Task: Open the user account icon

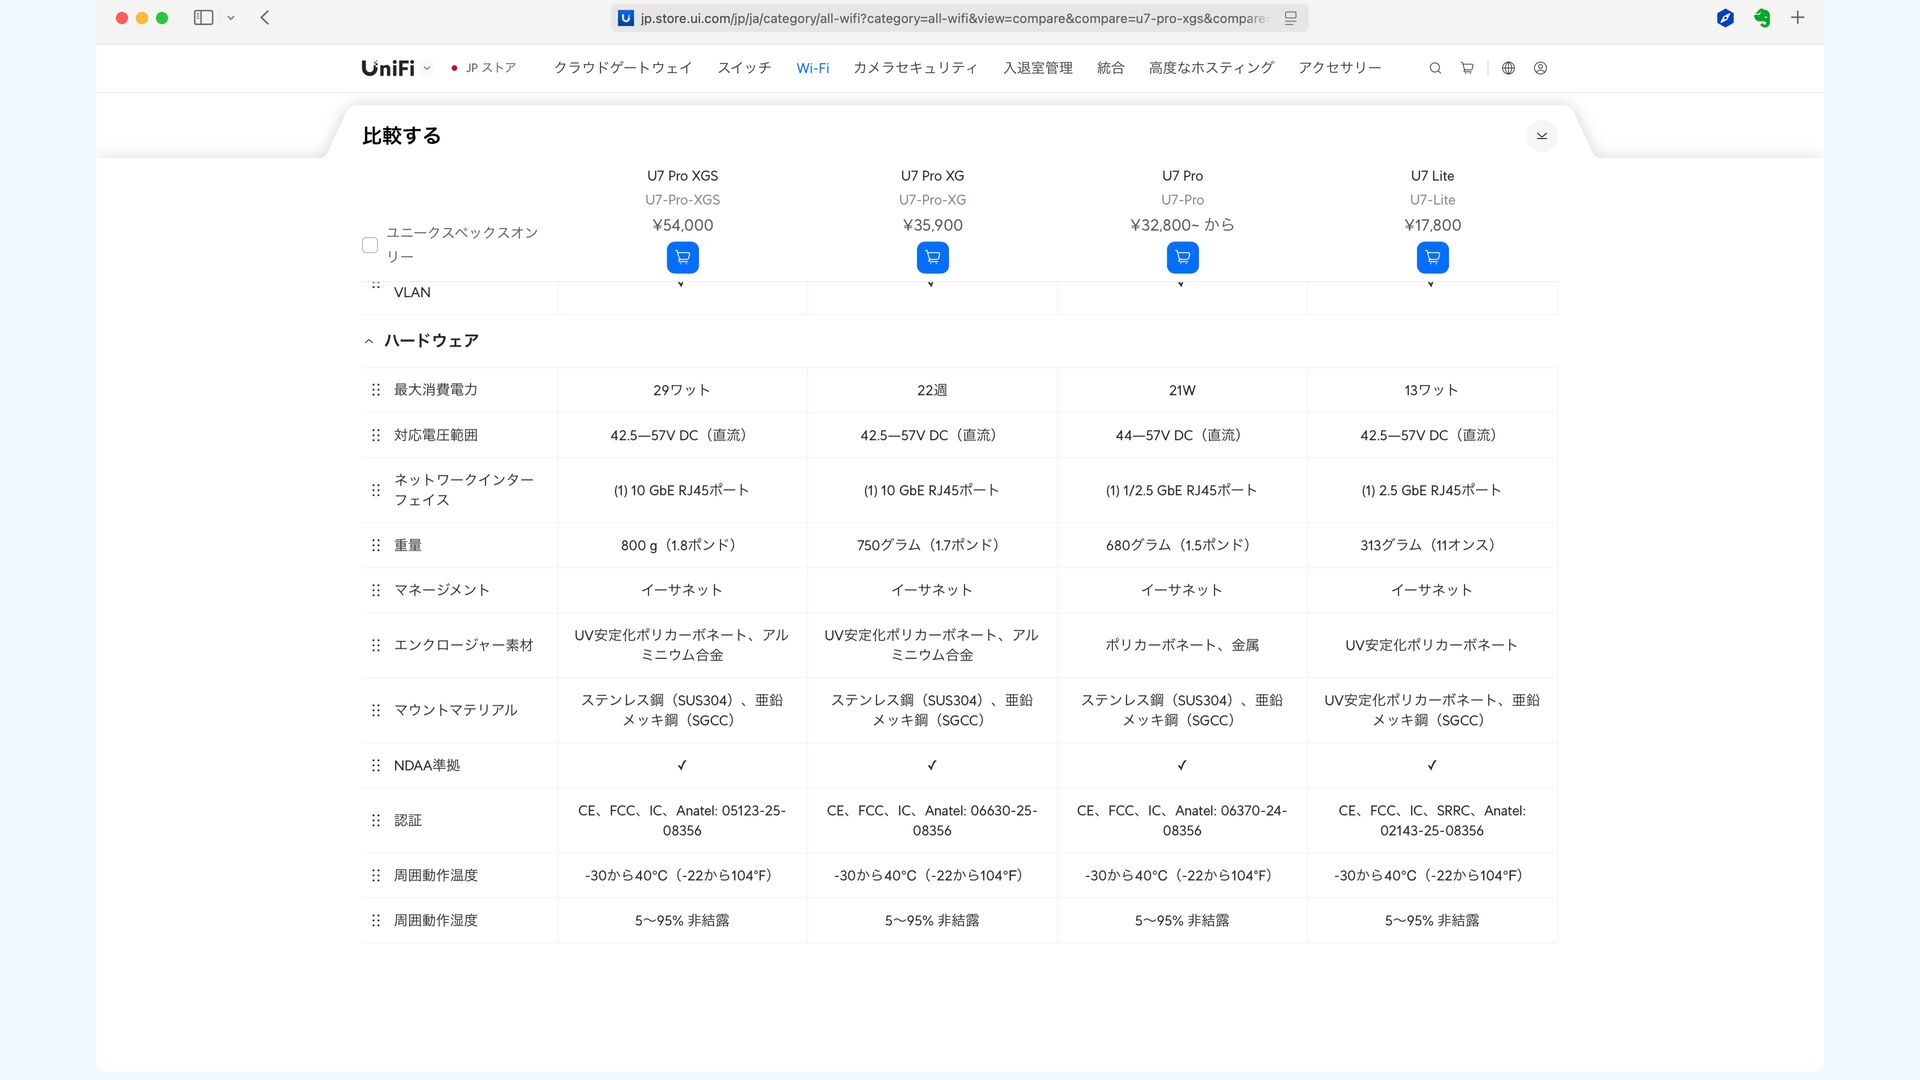Action: click(x=1540, y=68)
